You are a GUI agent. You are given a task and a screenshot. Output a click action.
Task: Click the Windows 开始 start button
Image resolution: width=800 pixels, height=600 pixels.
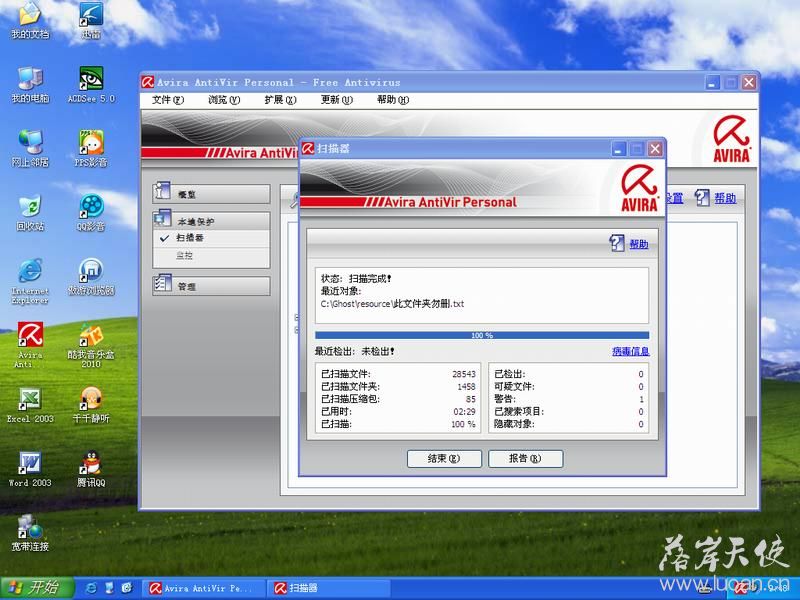click(37, 588)
